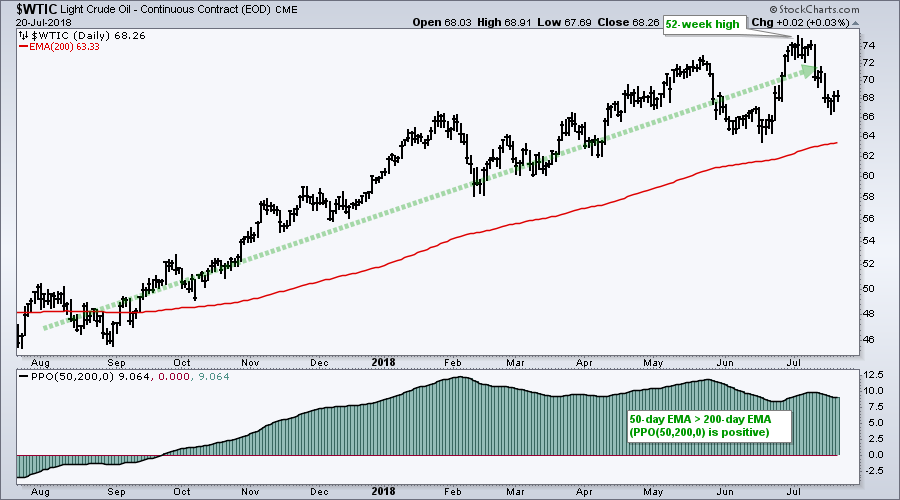Viewport: 900px width, 500px height.
Task: Click the 50 price axis label
Action: click(868, 289)
